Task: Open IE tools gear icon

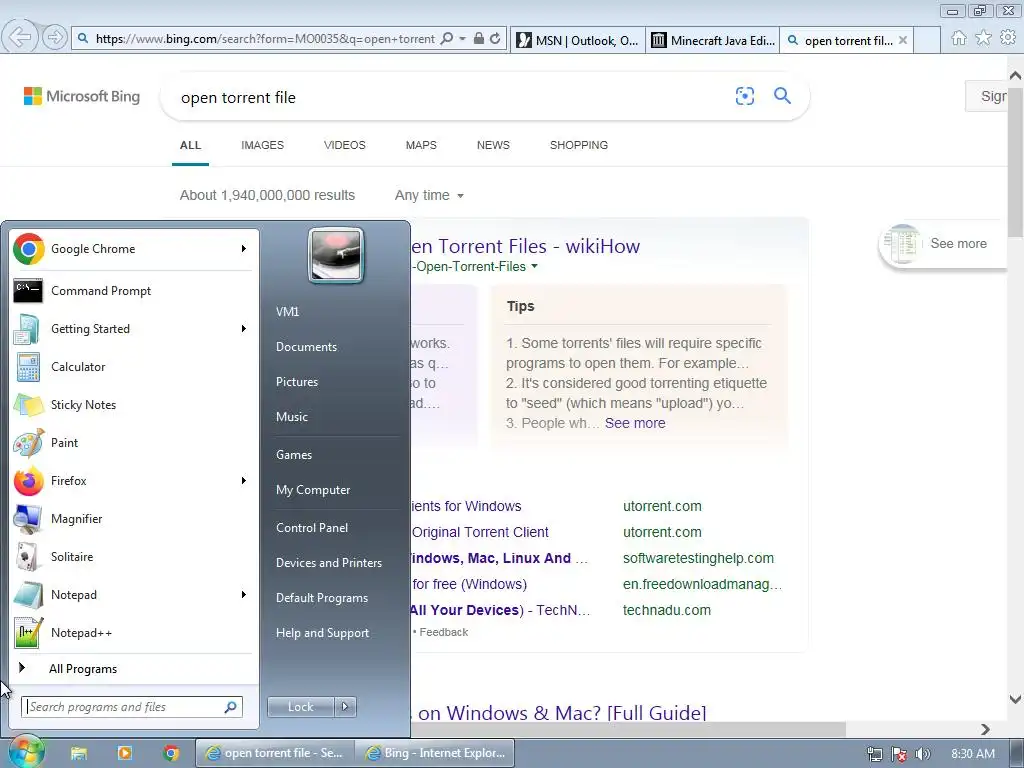Action: pos(1008,38)
